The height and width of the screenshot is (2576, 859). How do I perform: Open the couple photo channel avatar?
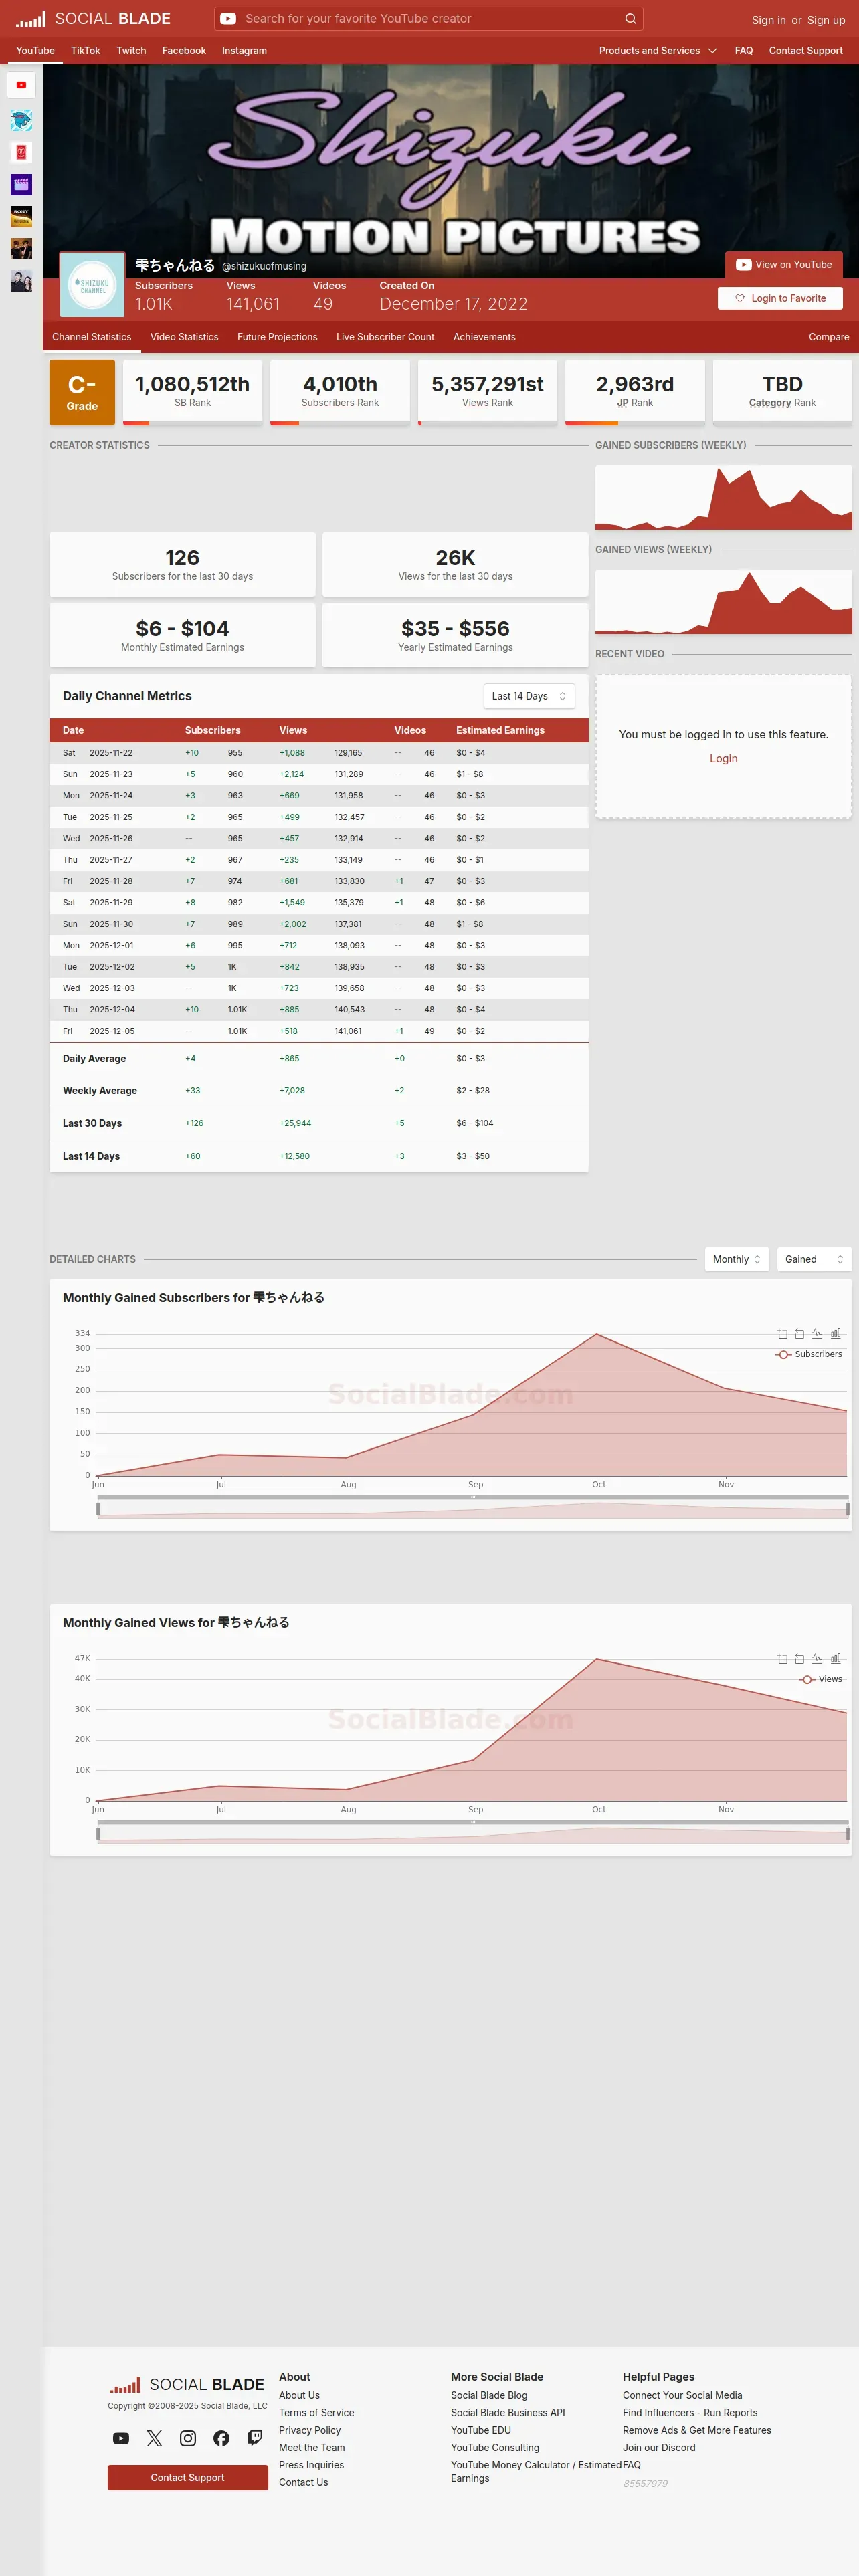point(21,280)
